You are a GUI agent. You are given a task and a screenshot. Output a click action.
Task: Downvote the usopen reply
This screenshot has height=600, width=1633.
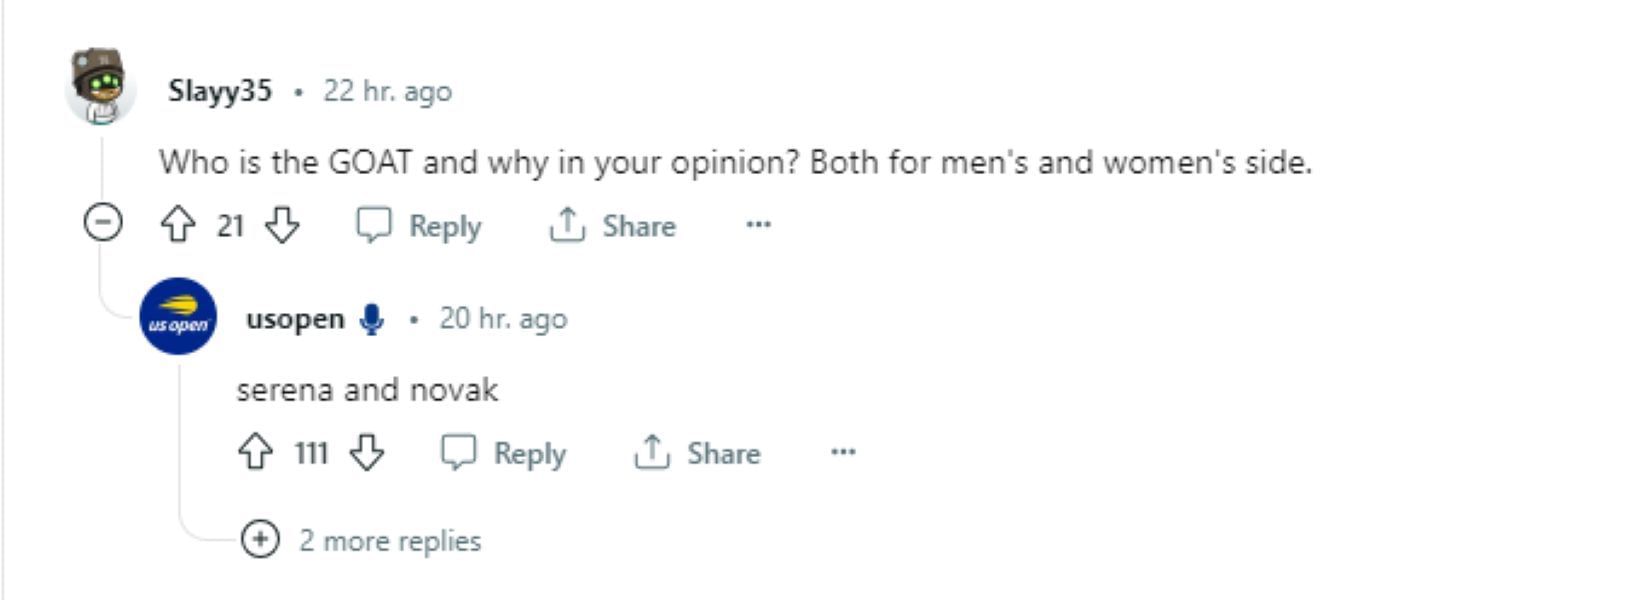tap(367, 452)
